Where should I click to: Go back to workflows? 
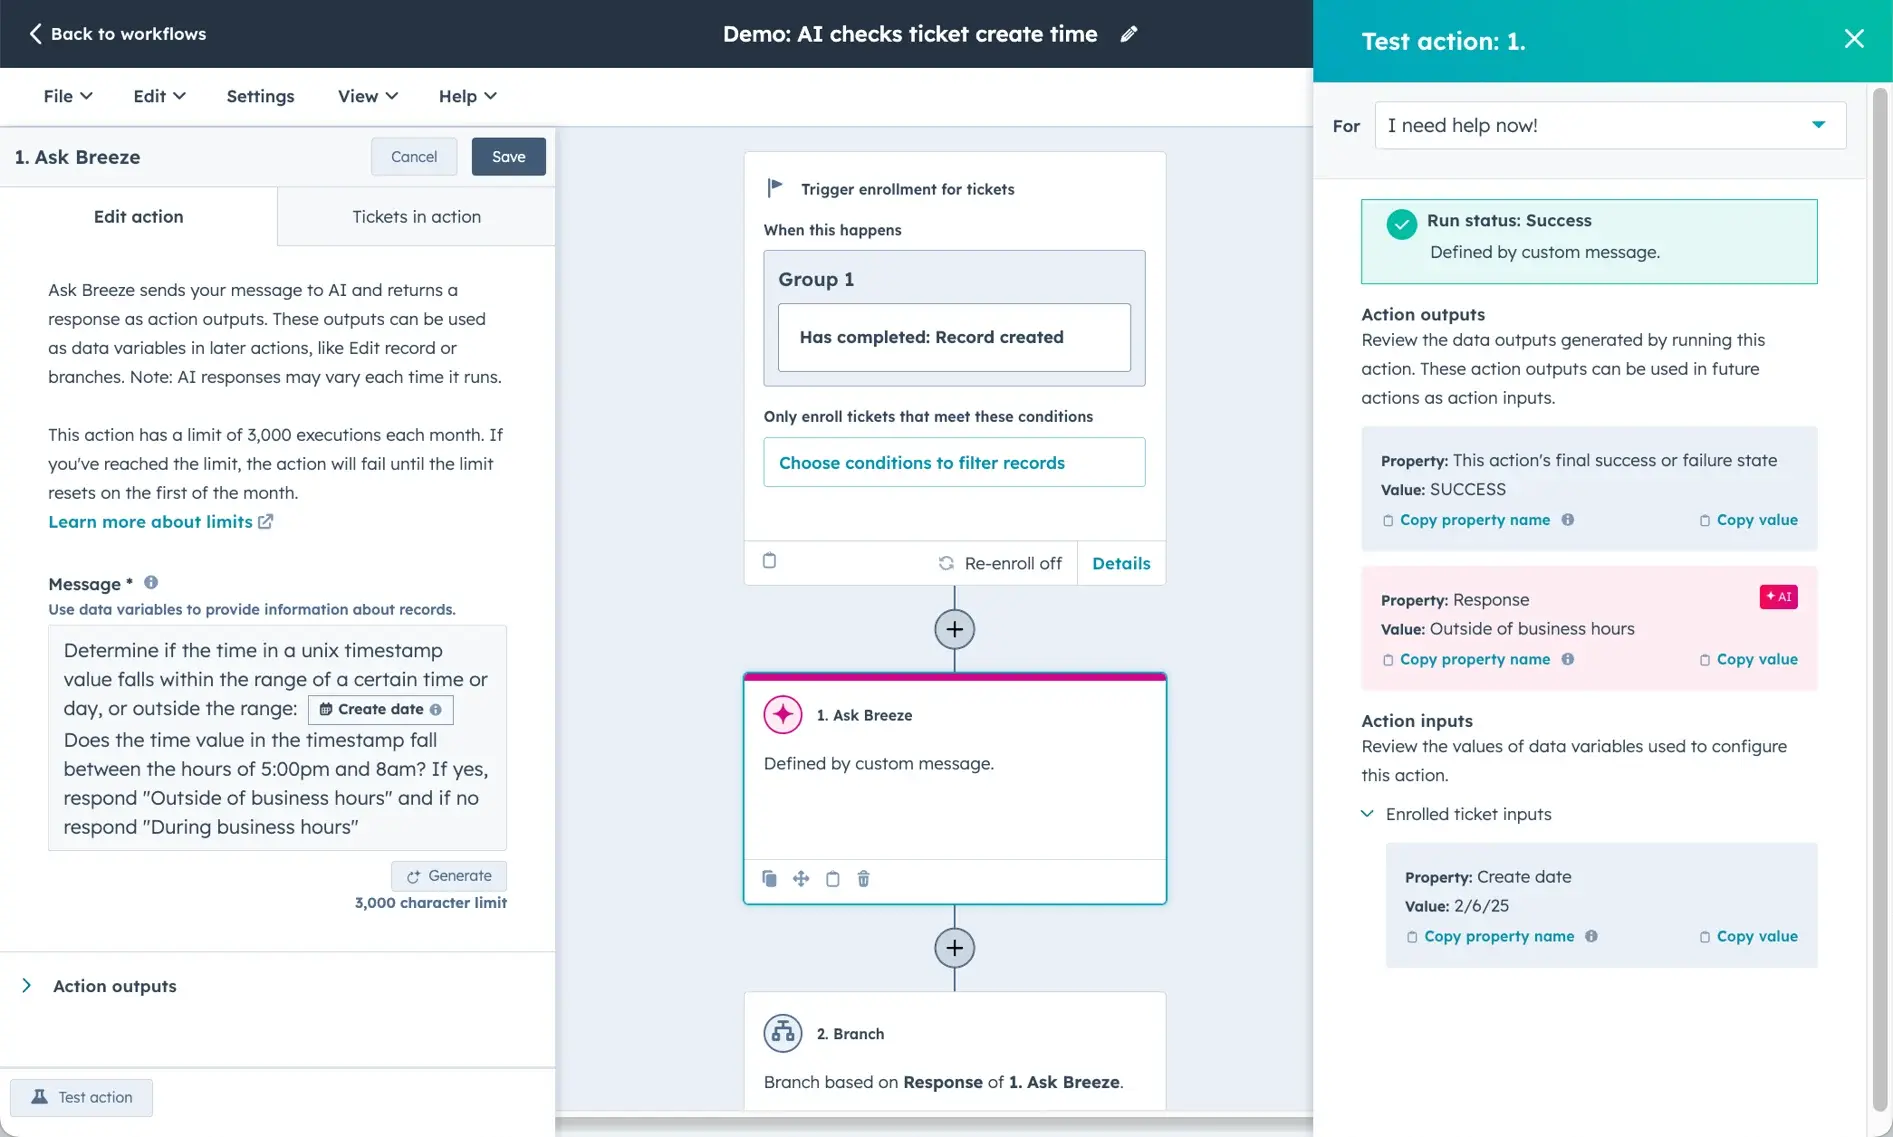(117, 34)
